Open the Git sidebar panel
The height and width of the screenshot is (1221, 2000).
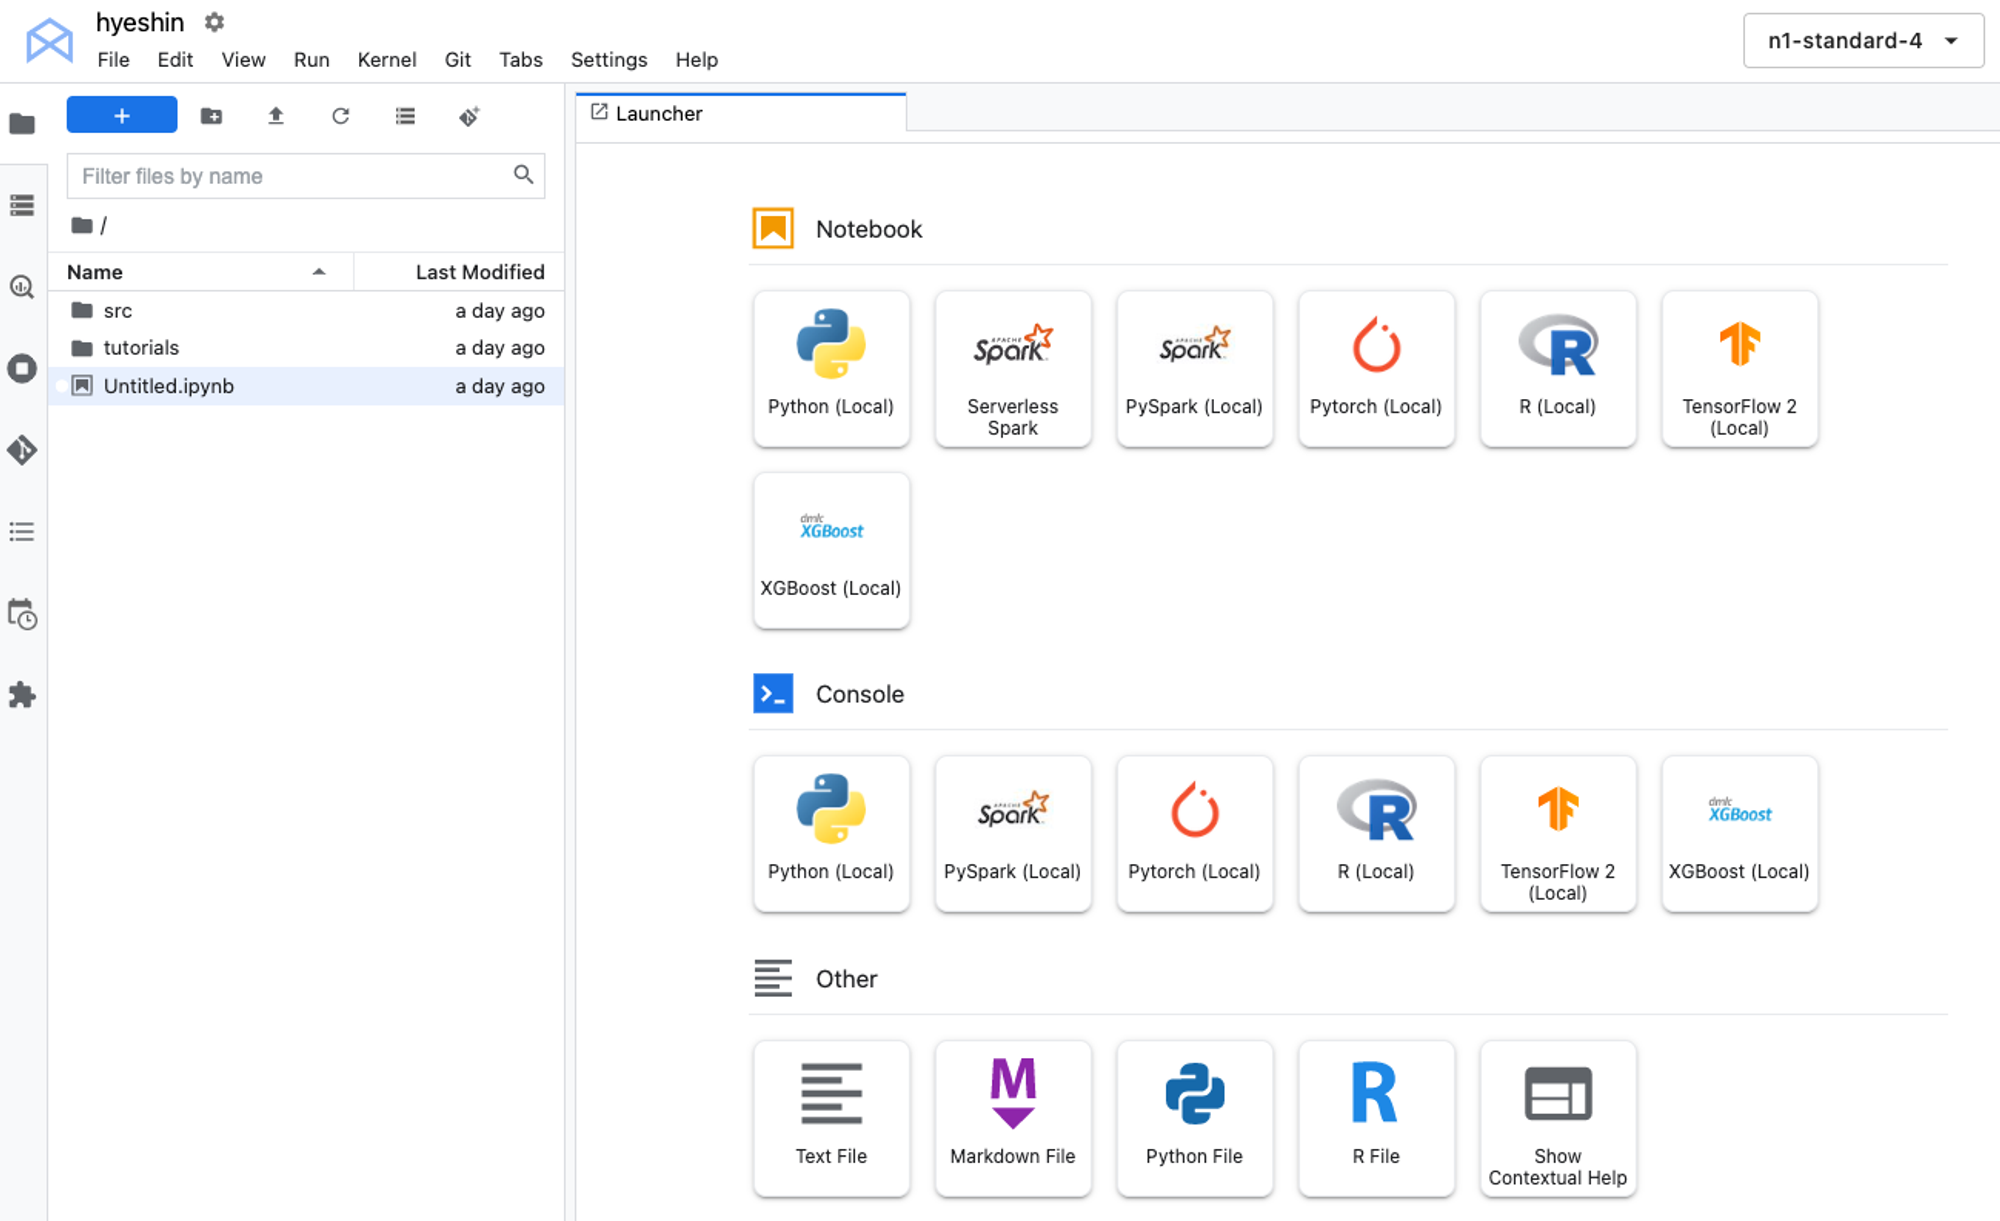(22, 450)
